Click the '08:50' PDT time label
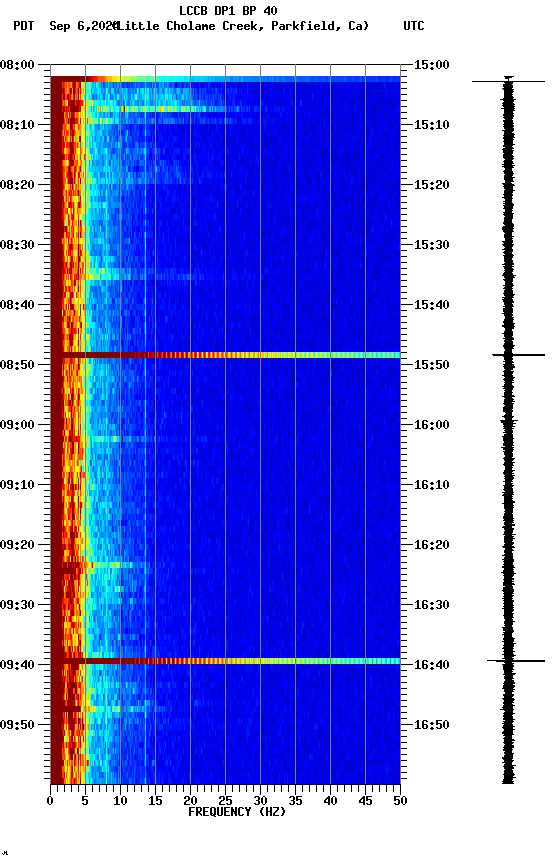The height and width of the screenshot is (864, 552). tap(17, 365)
